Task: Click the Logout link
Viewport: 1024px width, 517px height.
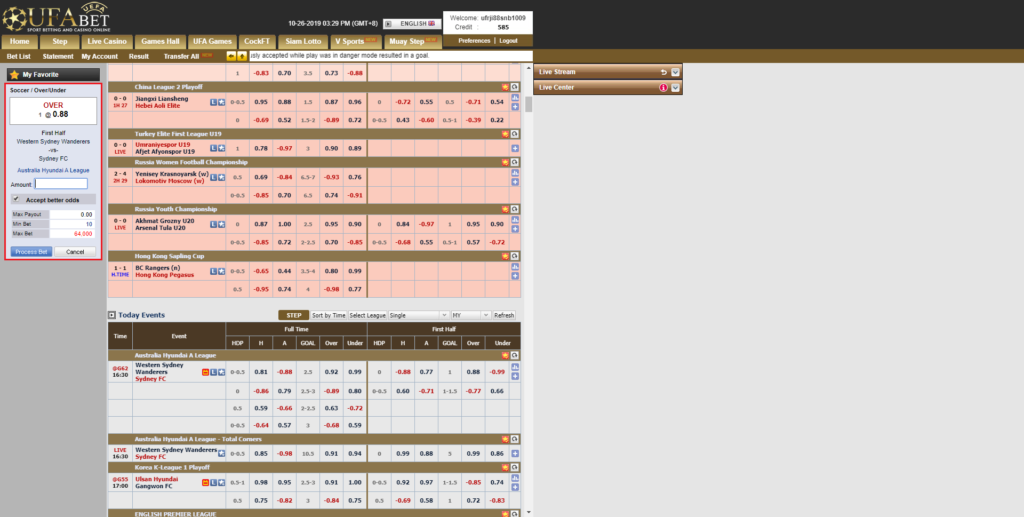Action: click(x=508, y=40)
